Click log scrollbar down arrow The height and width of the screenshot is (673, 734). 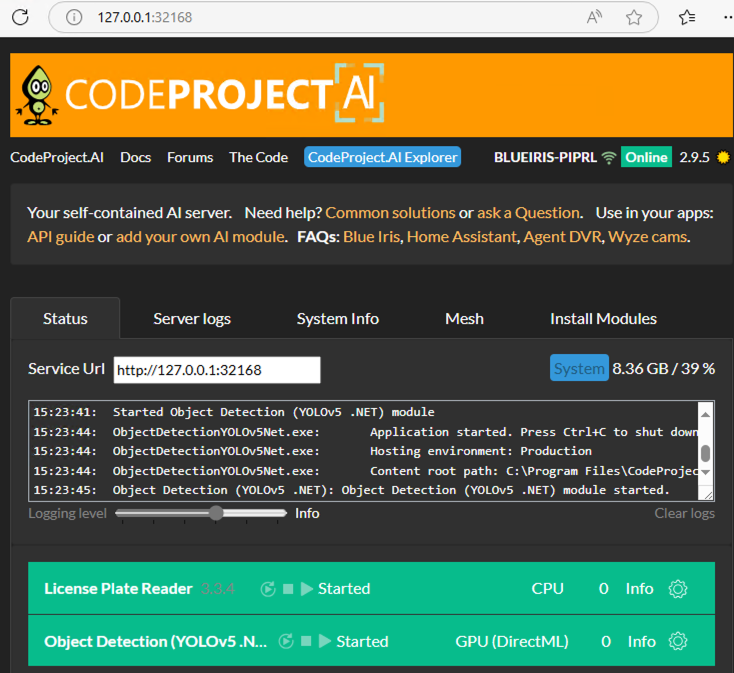pyautogui.click(x=705, y=472)
